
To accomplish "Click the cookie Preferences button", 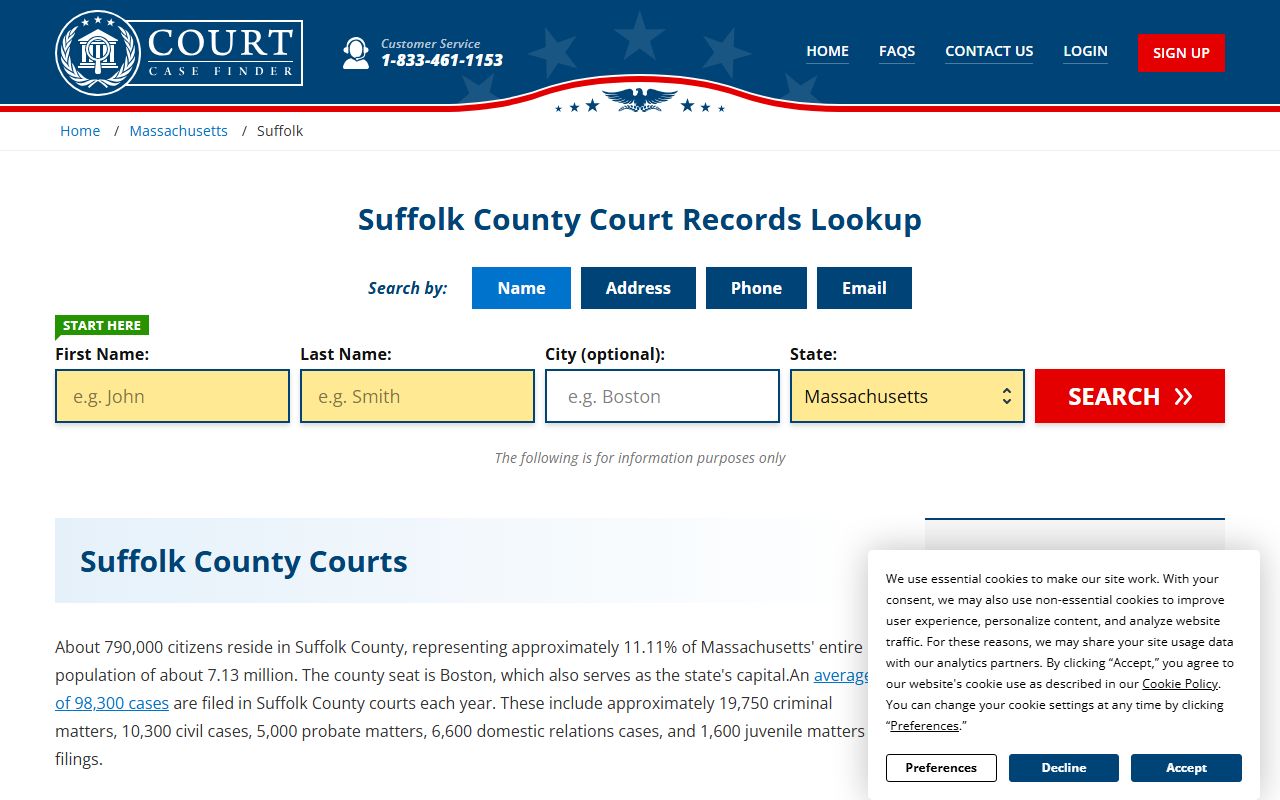I will point(941,768).
